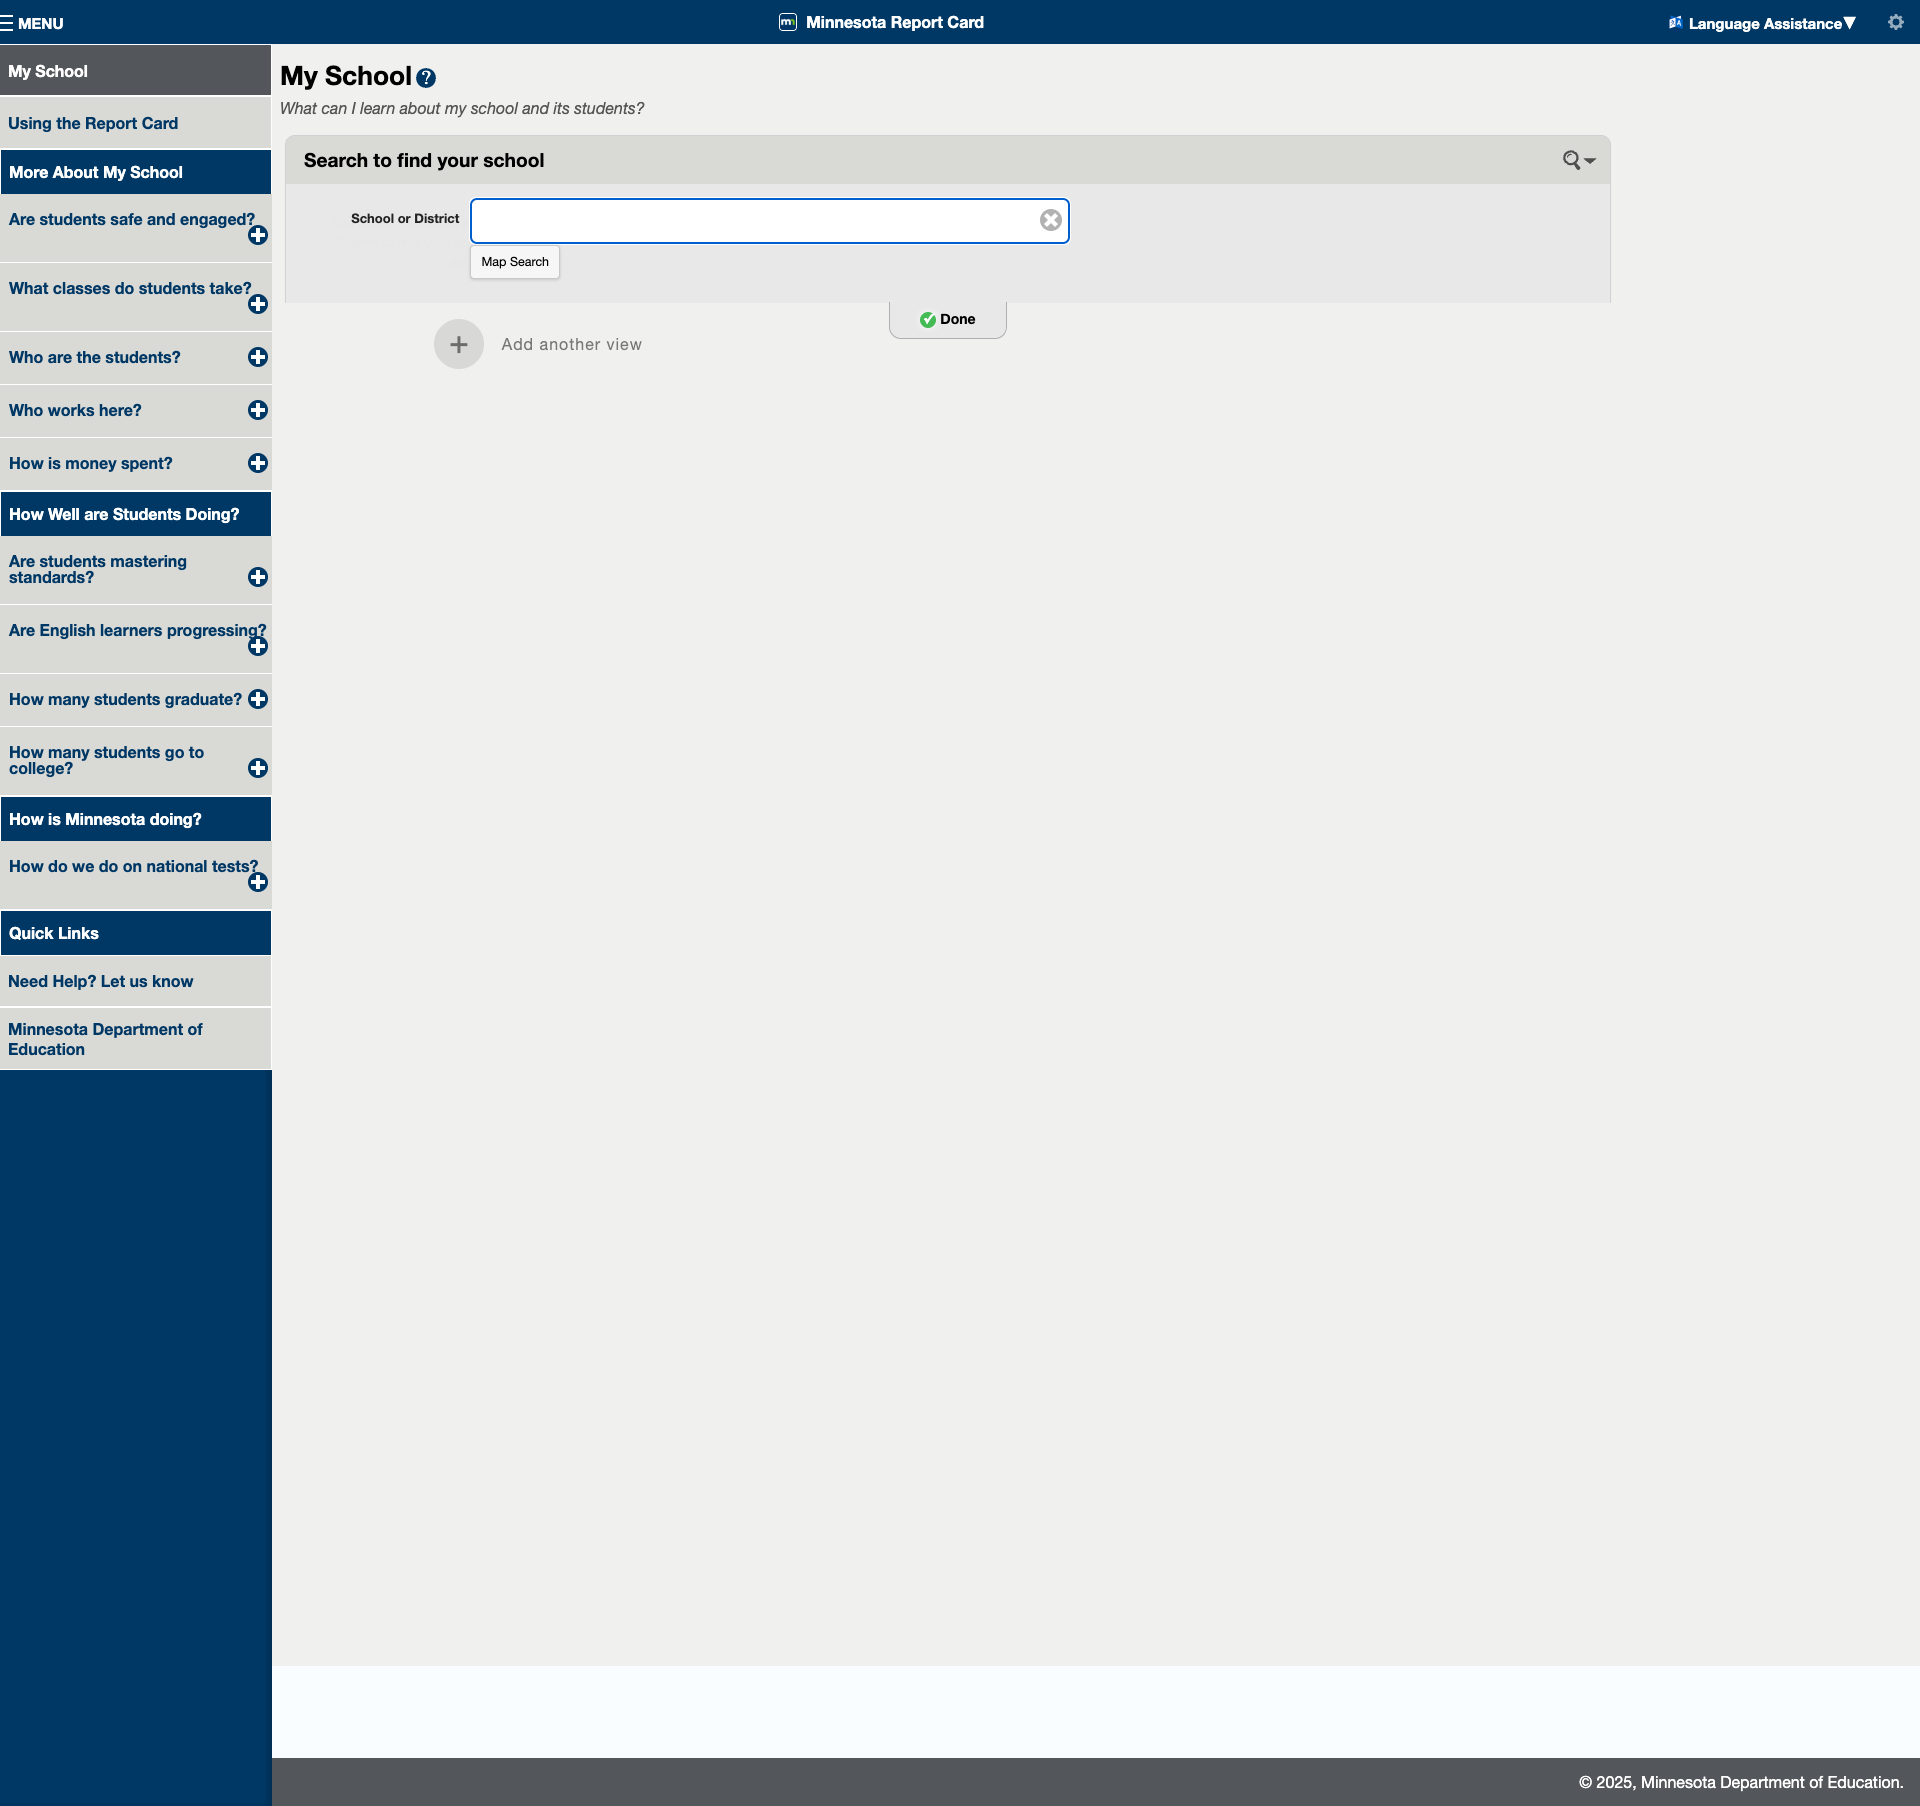
Task: Expand 'How many students graduate?' plus icon
Action: (258, 699)
